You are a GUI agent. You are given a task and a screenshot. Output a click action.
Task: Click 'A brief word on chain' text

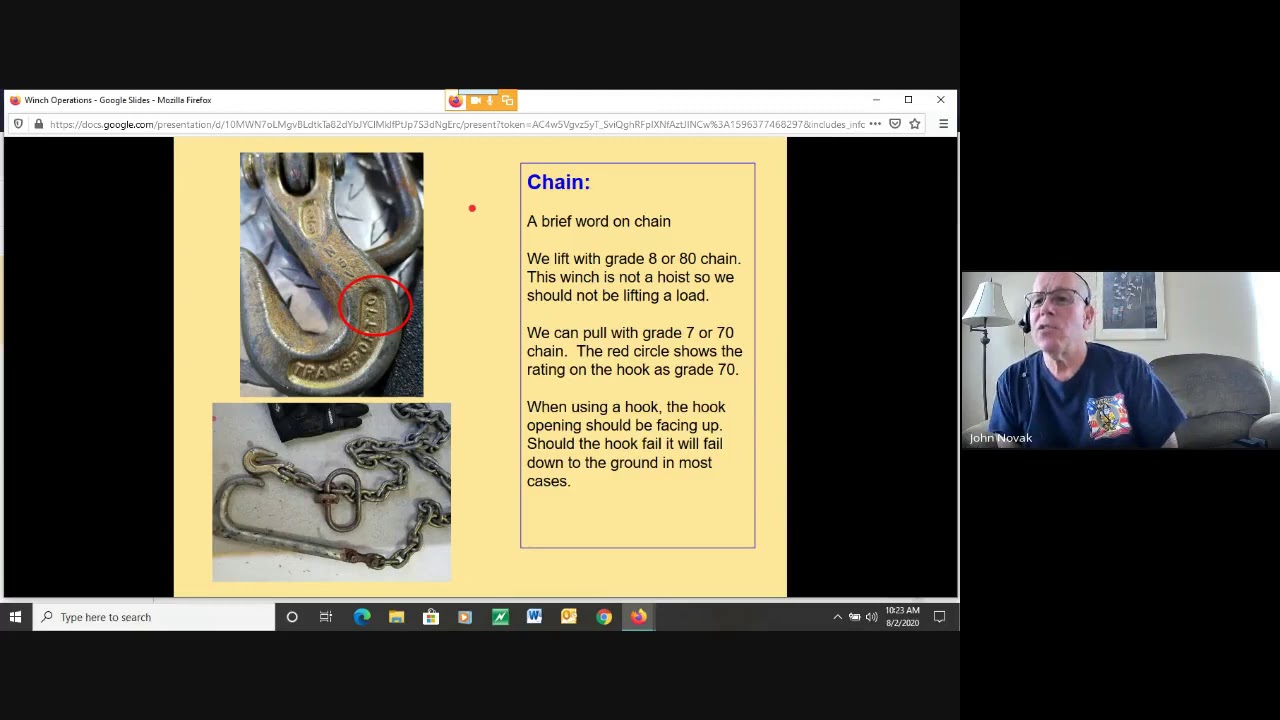599,221
